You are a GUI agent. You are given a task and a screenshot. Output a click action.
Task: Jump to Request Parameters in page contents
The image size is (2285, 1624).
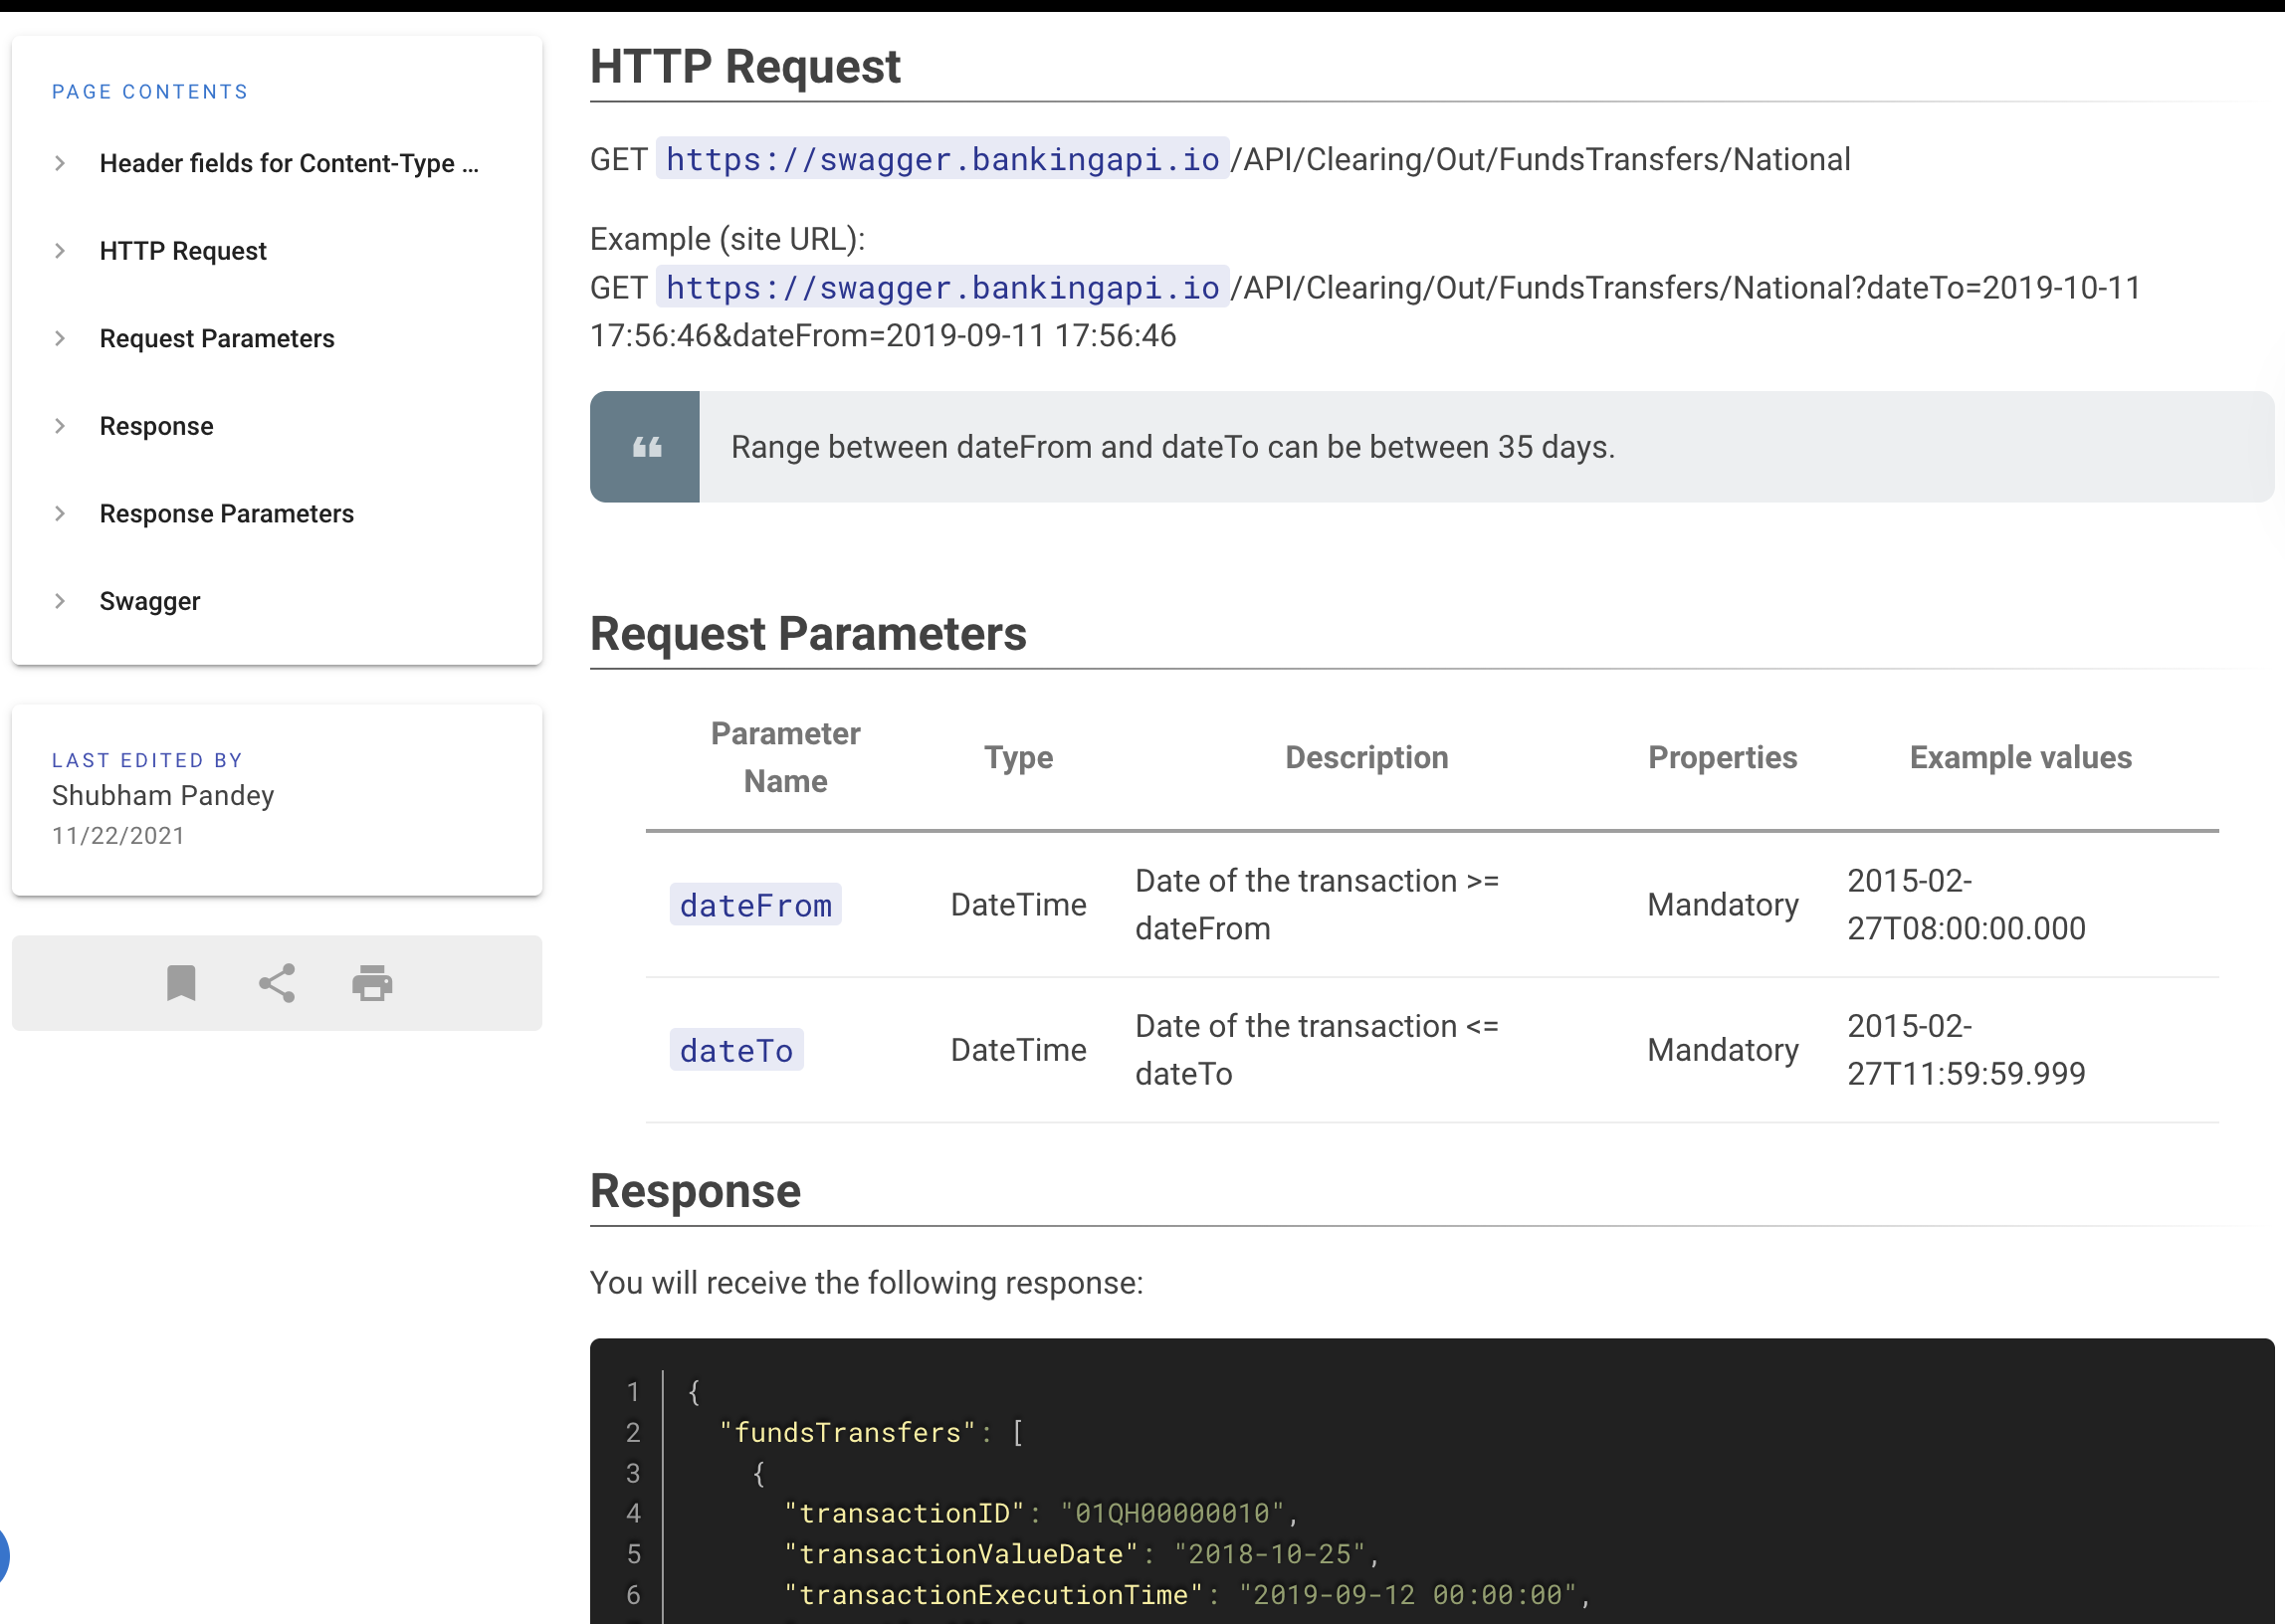coord(217,338)
